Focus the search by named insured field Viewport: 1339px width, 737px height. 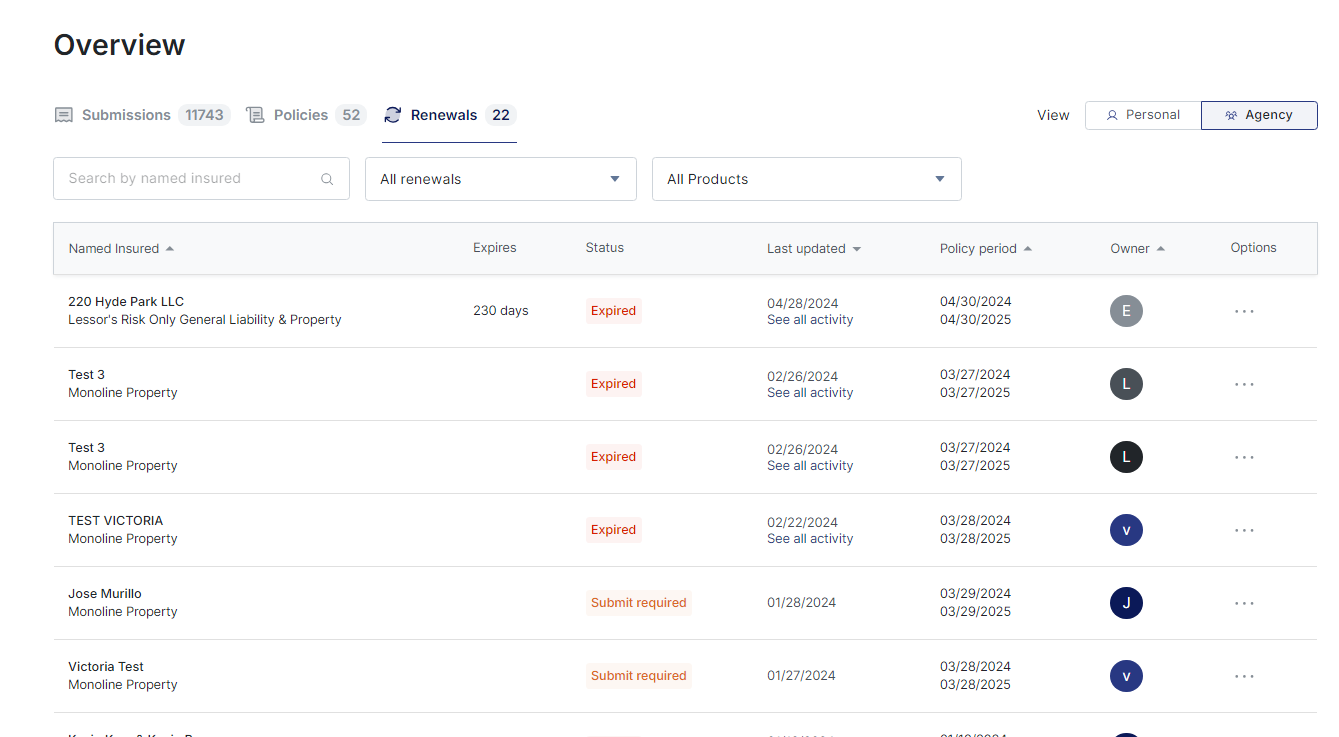coord(190,179)
